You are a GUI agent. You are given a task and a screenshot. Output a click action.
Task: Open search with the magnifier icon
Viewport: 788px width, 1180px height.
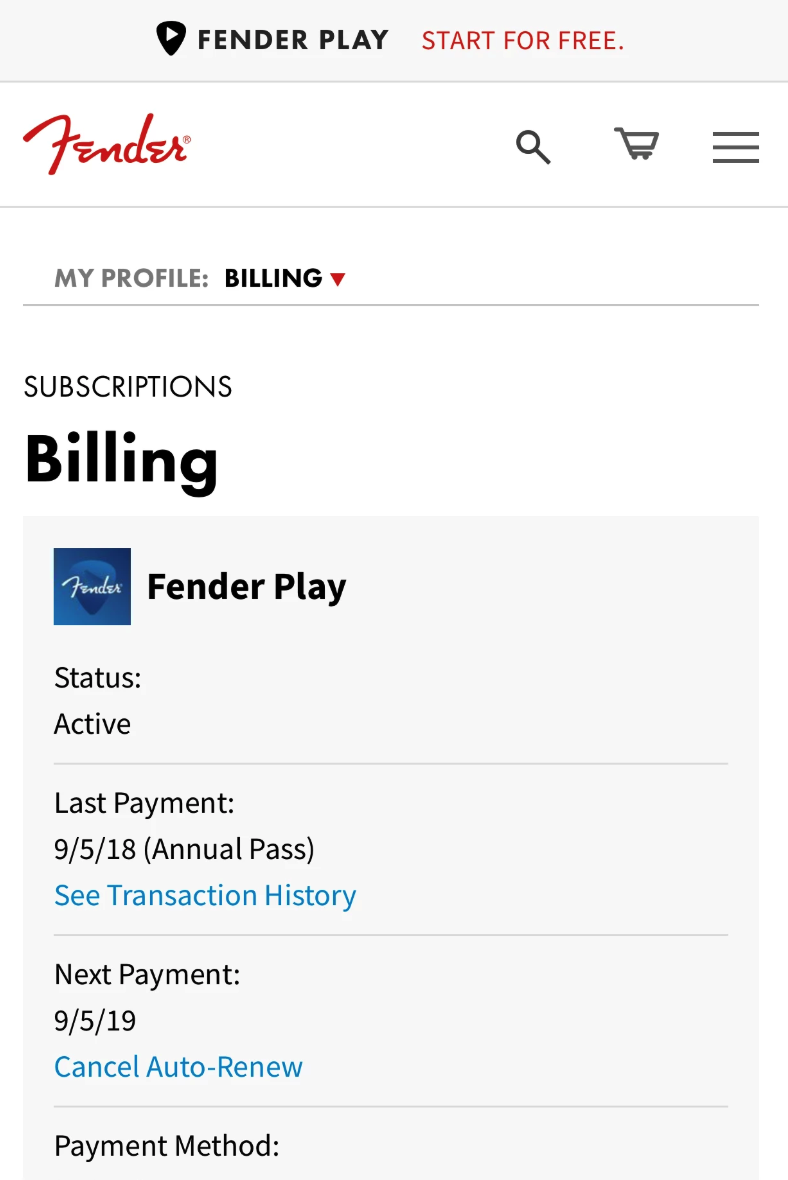pyautogui.click(x=533, y=147)
